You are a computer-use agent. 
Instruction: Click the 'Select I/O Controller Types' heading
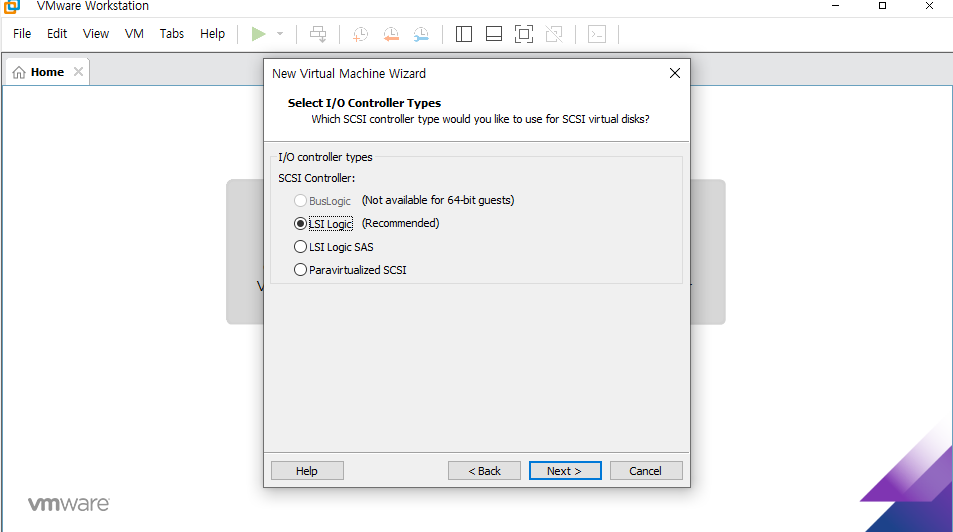pyautogui.click(x=364, y=103)
